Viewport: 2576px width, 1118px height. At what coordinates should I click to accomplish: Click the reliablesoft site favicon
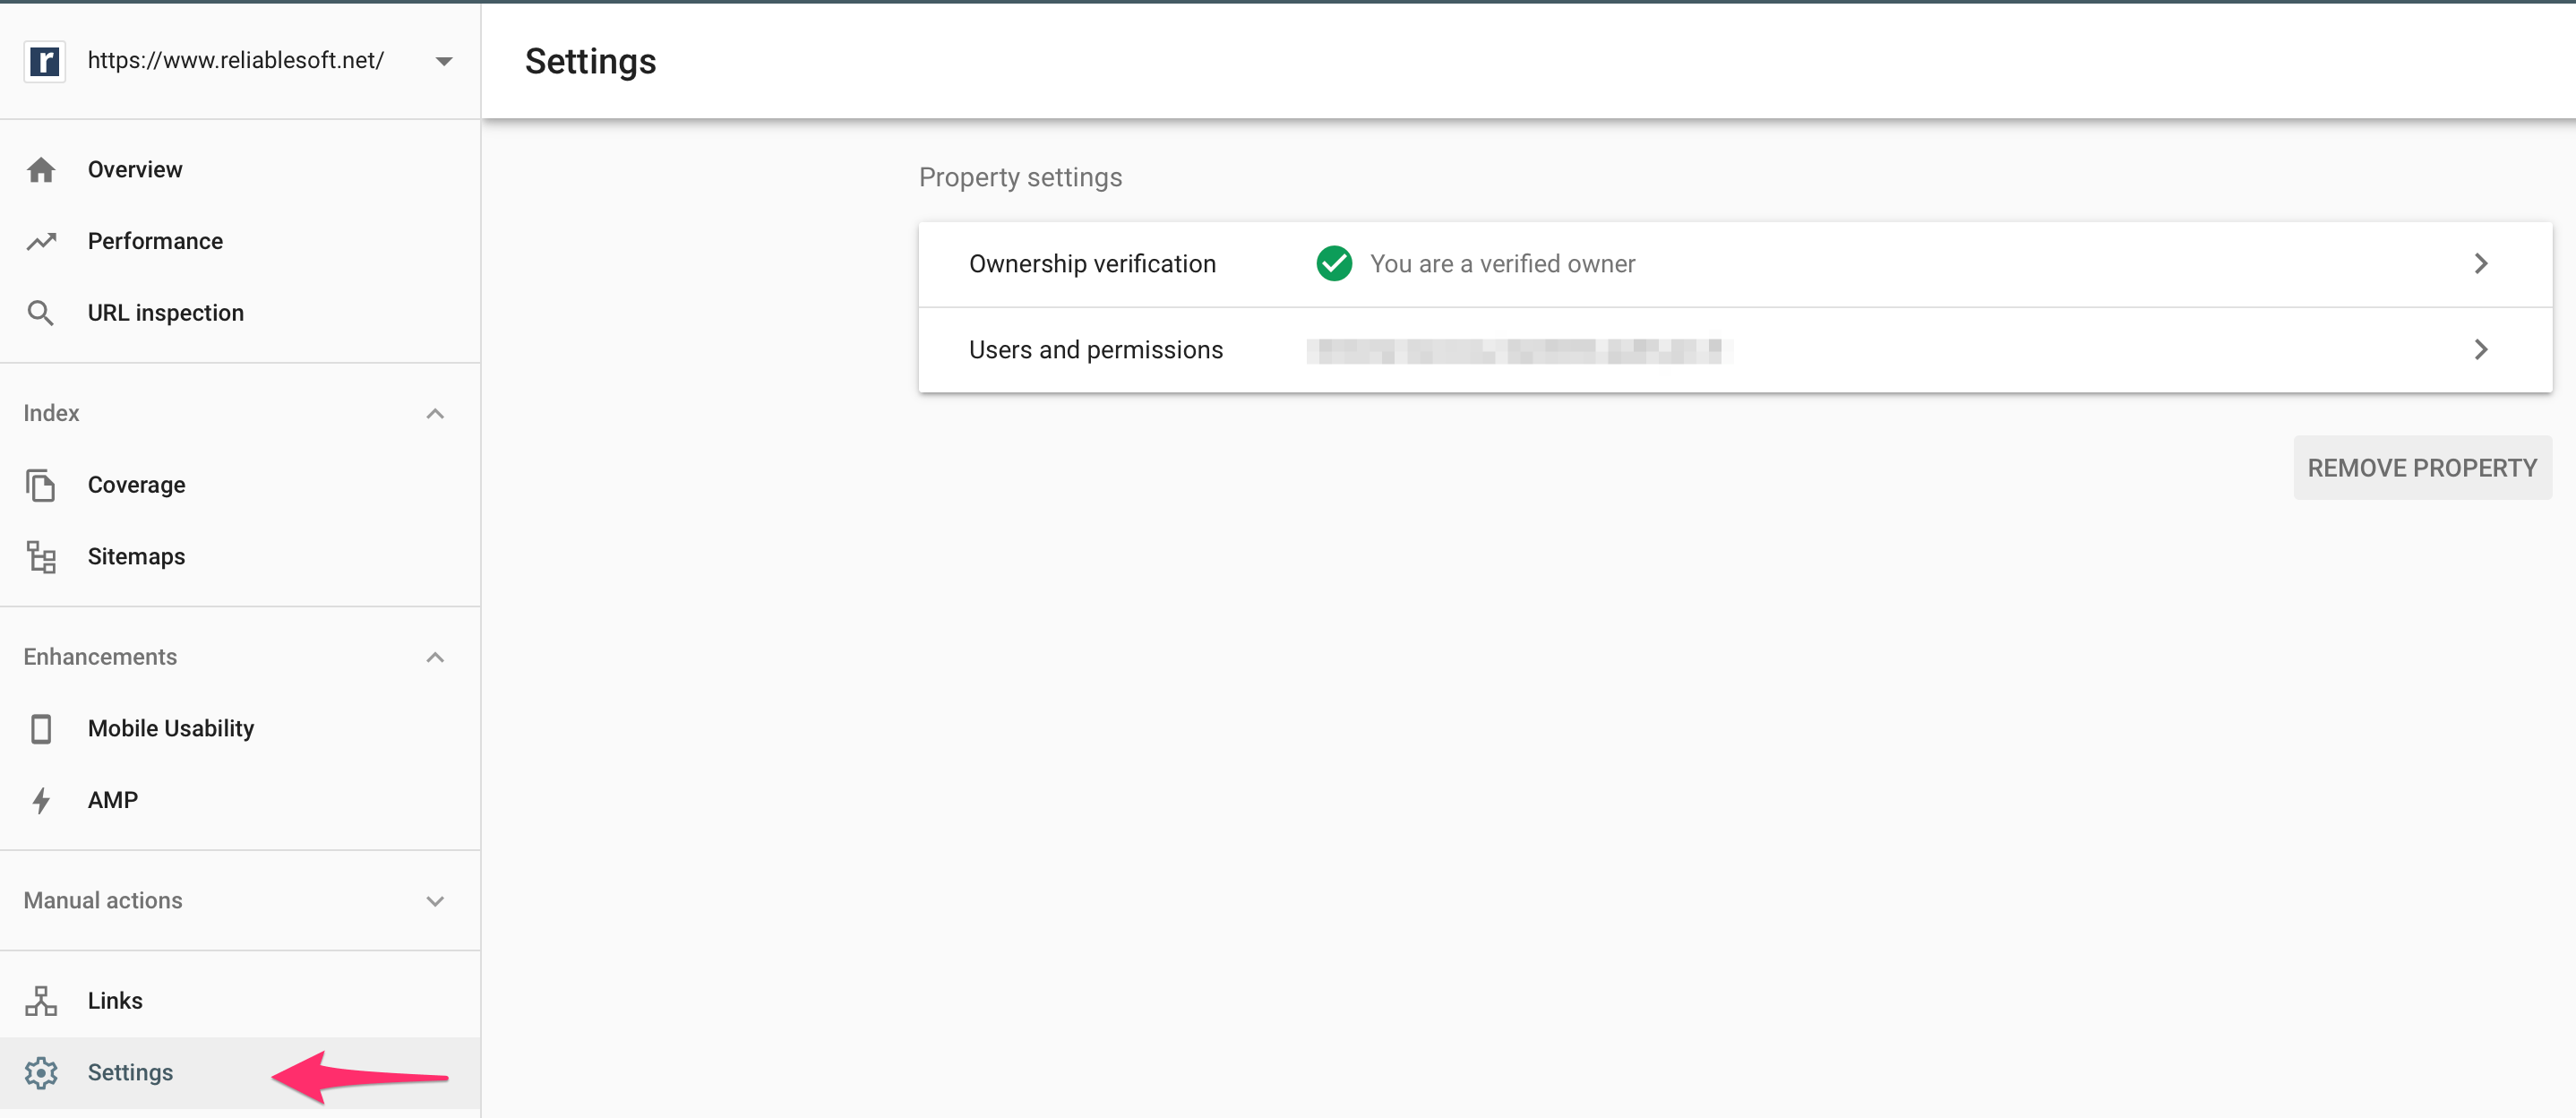45,61
